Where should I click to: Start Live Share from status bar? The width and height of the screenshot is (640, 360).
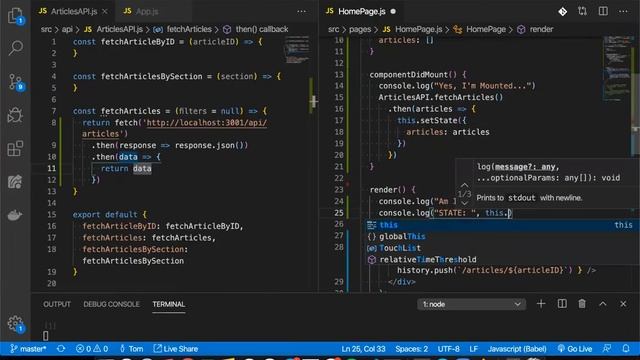pos(176,349)
